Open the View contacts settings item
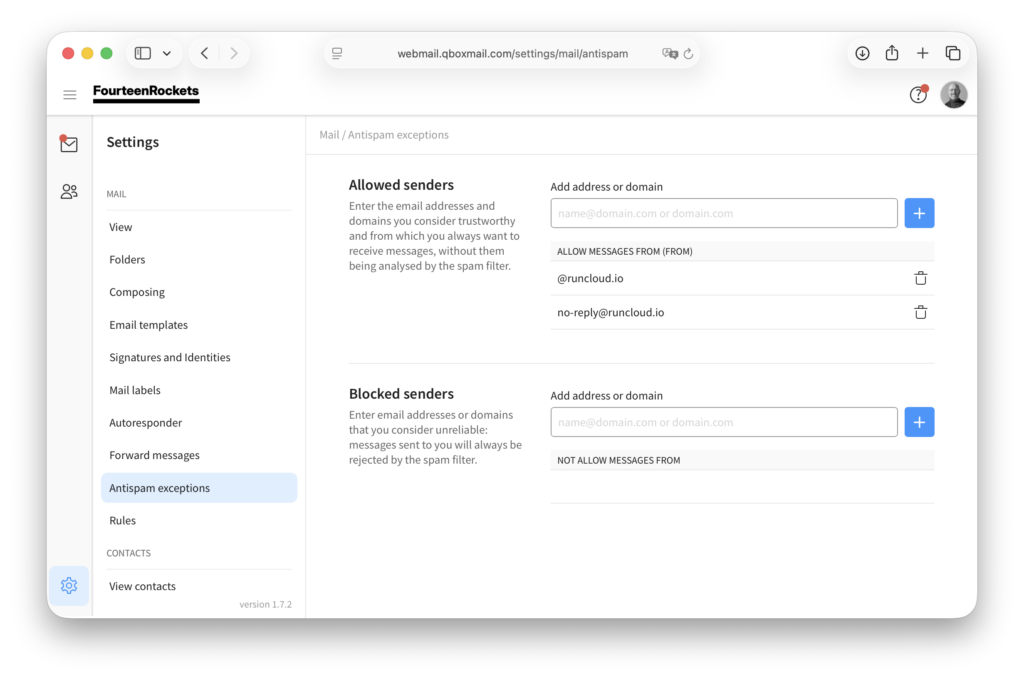This screenshot has height=680, width=1024. [142, 586]
